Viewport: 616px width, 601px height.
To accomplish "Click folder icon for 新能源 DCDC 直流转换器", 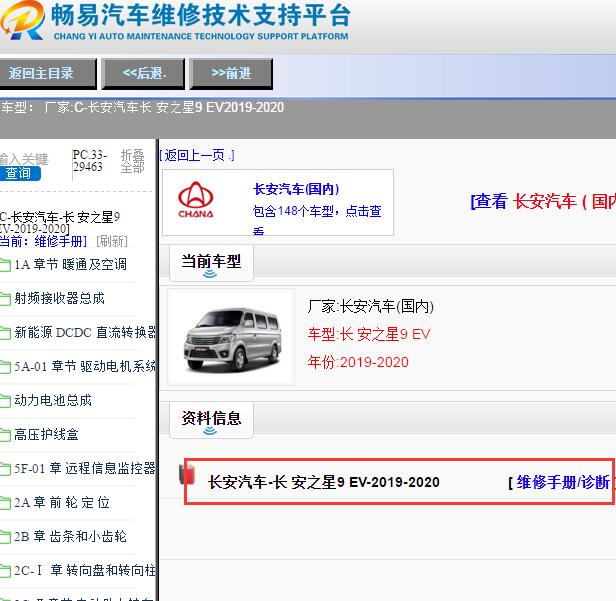I will [x=5, y=333].
